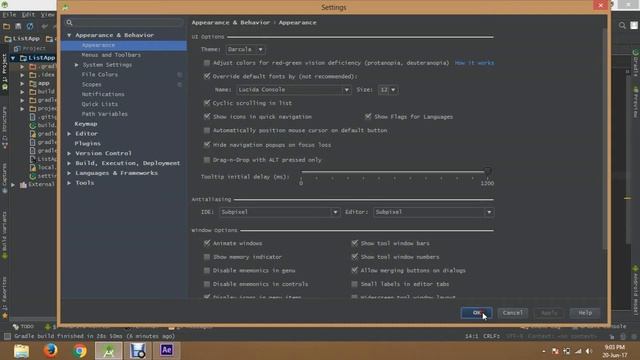Click the ListApp project folder icon
Viewport: 640px width, 360px height.
point(23,58)
